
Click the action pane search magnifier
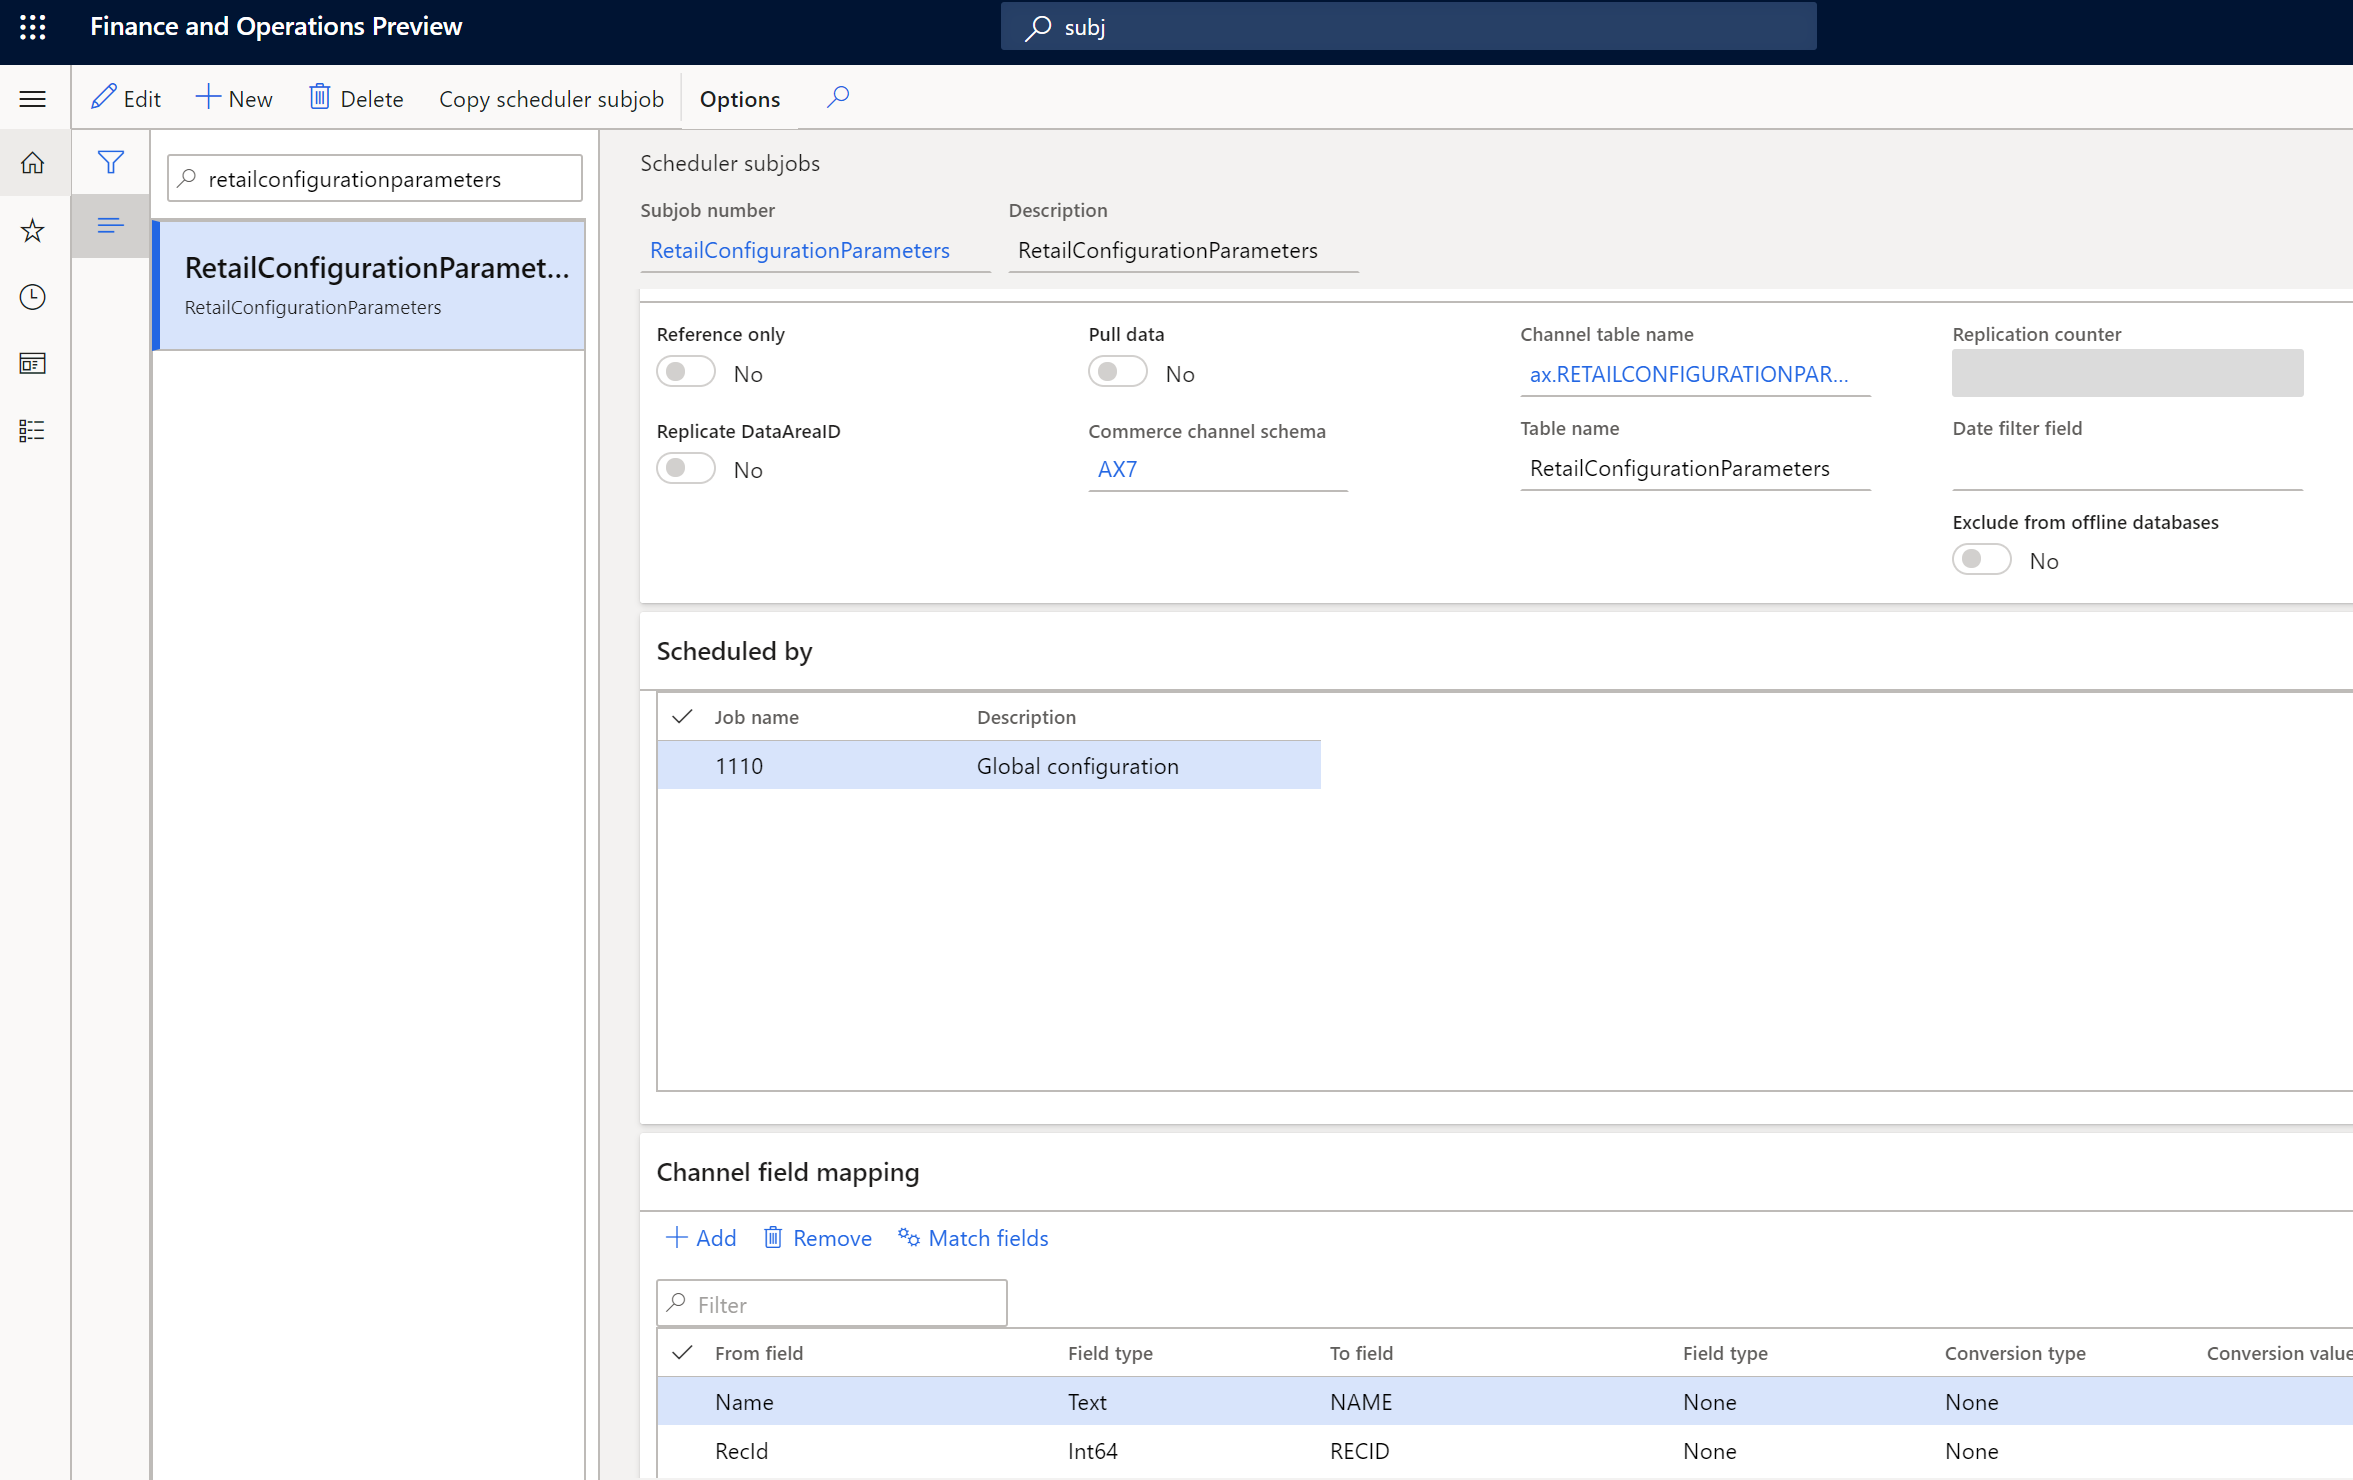pyautogui.click(x=838, y=97)
